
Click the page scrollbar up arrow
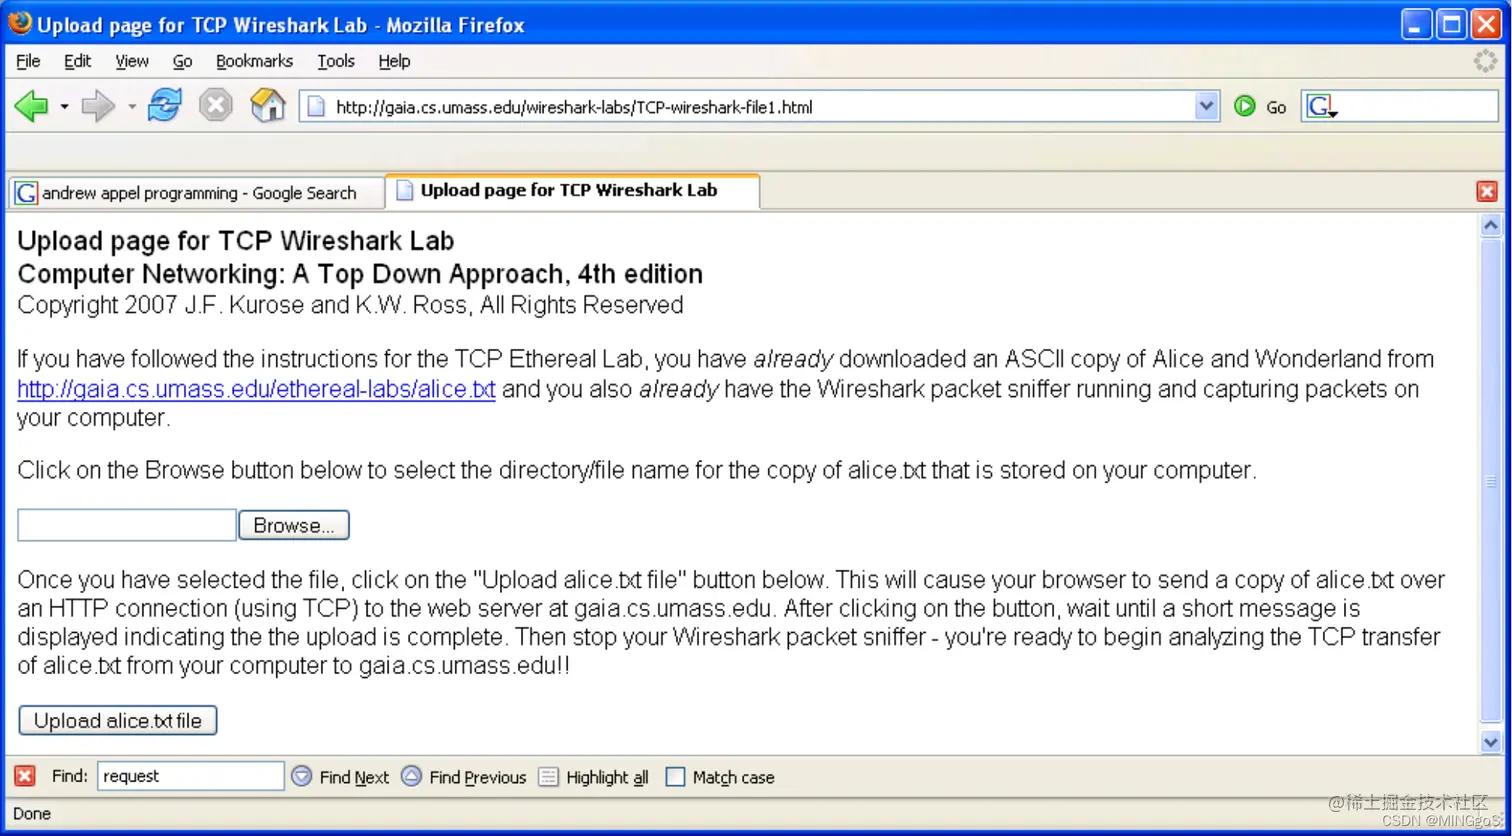(1490, 226)
